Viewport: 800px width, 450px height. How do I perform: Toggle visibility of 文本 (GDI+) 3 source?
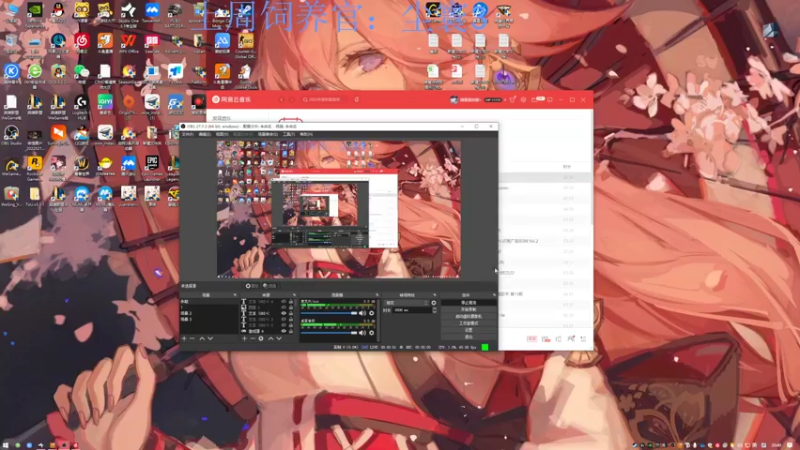(x=284, y=319)
